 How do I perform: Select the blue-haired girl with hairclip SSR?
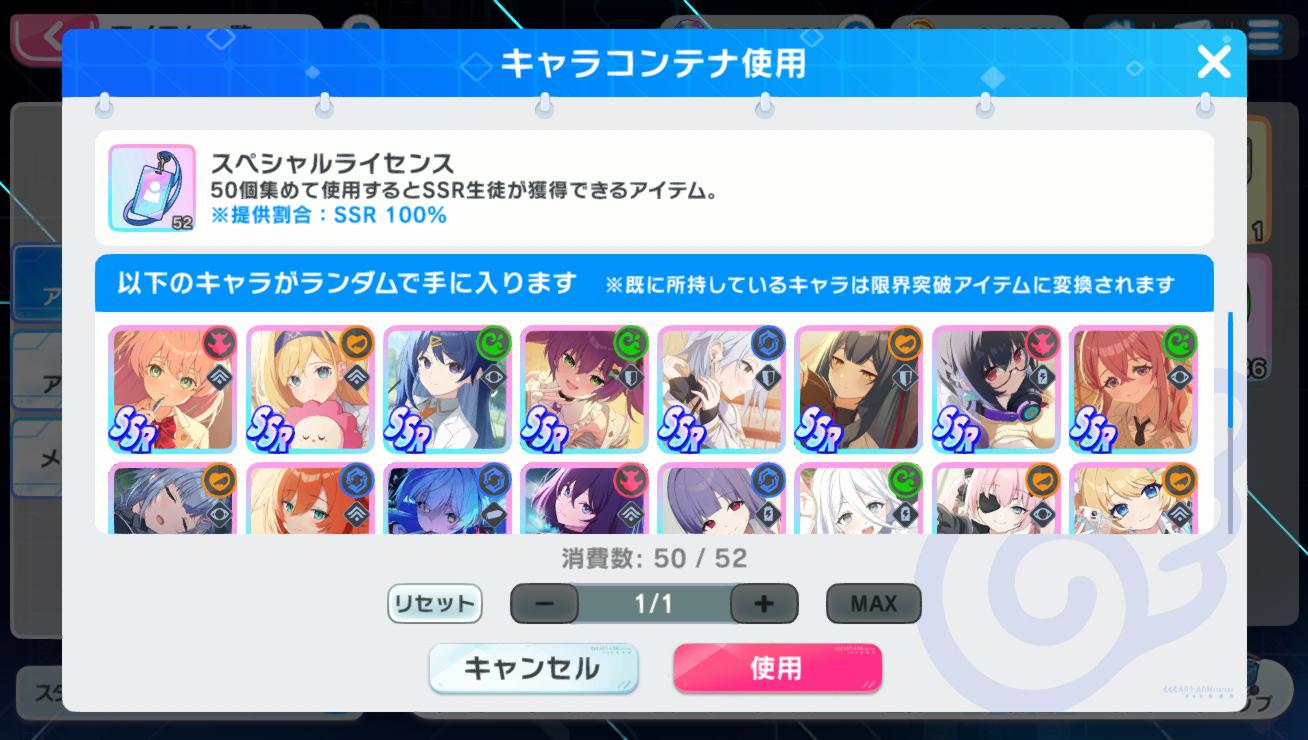tap(447, 389)
